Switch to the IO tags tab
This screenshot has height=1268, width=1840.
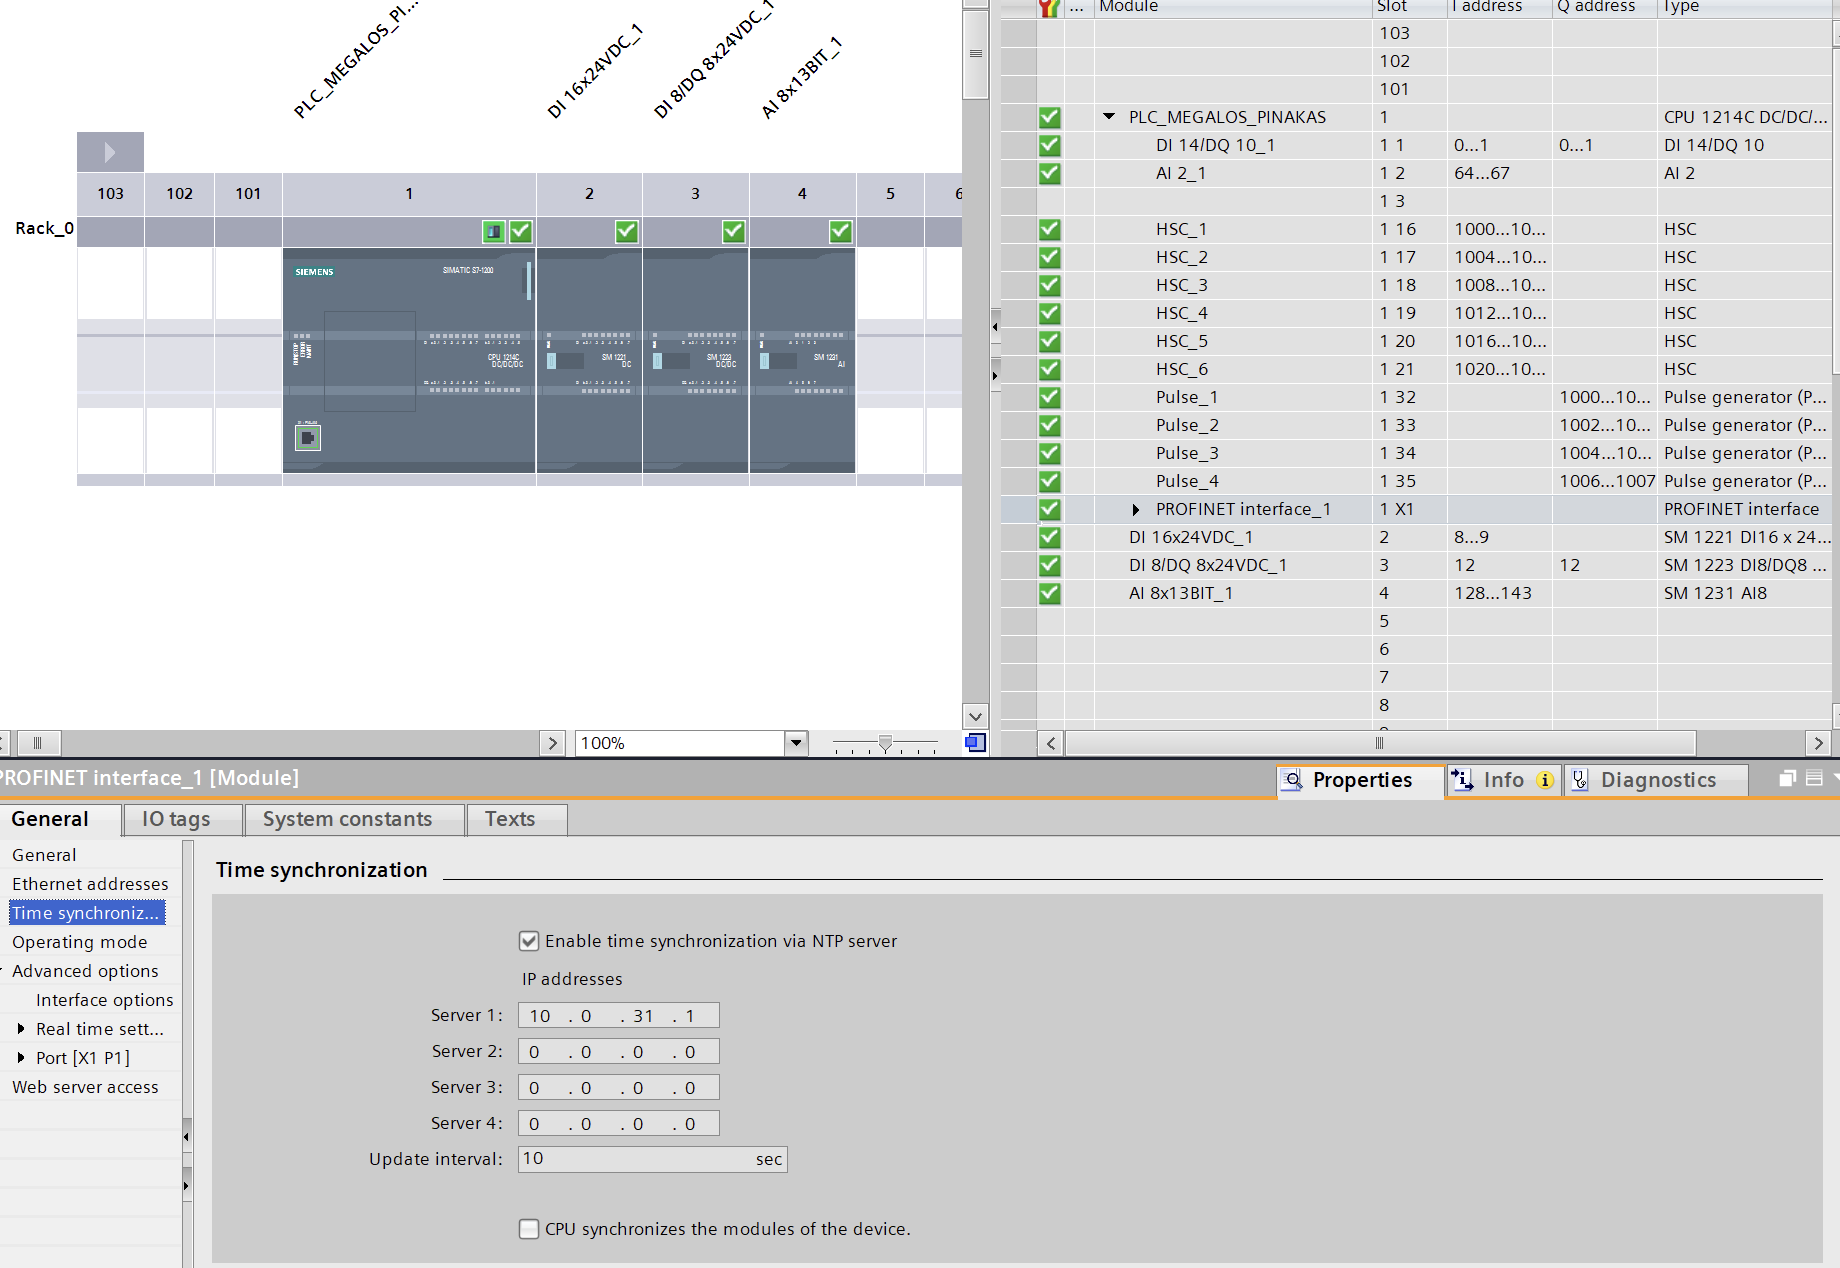[176, 819]
